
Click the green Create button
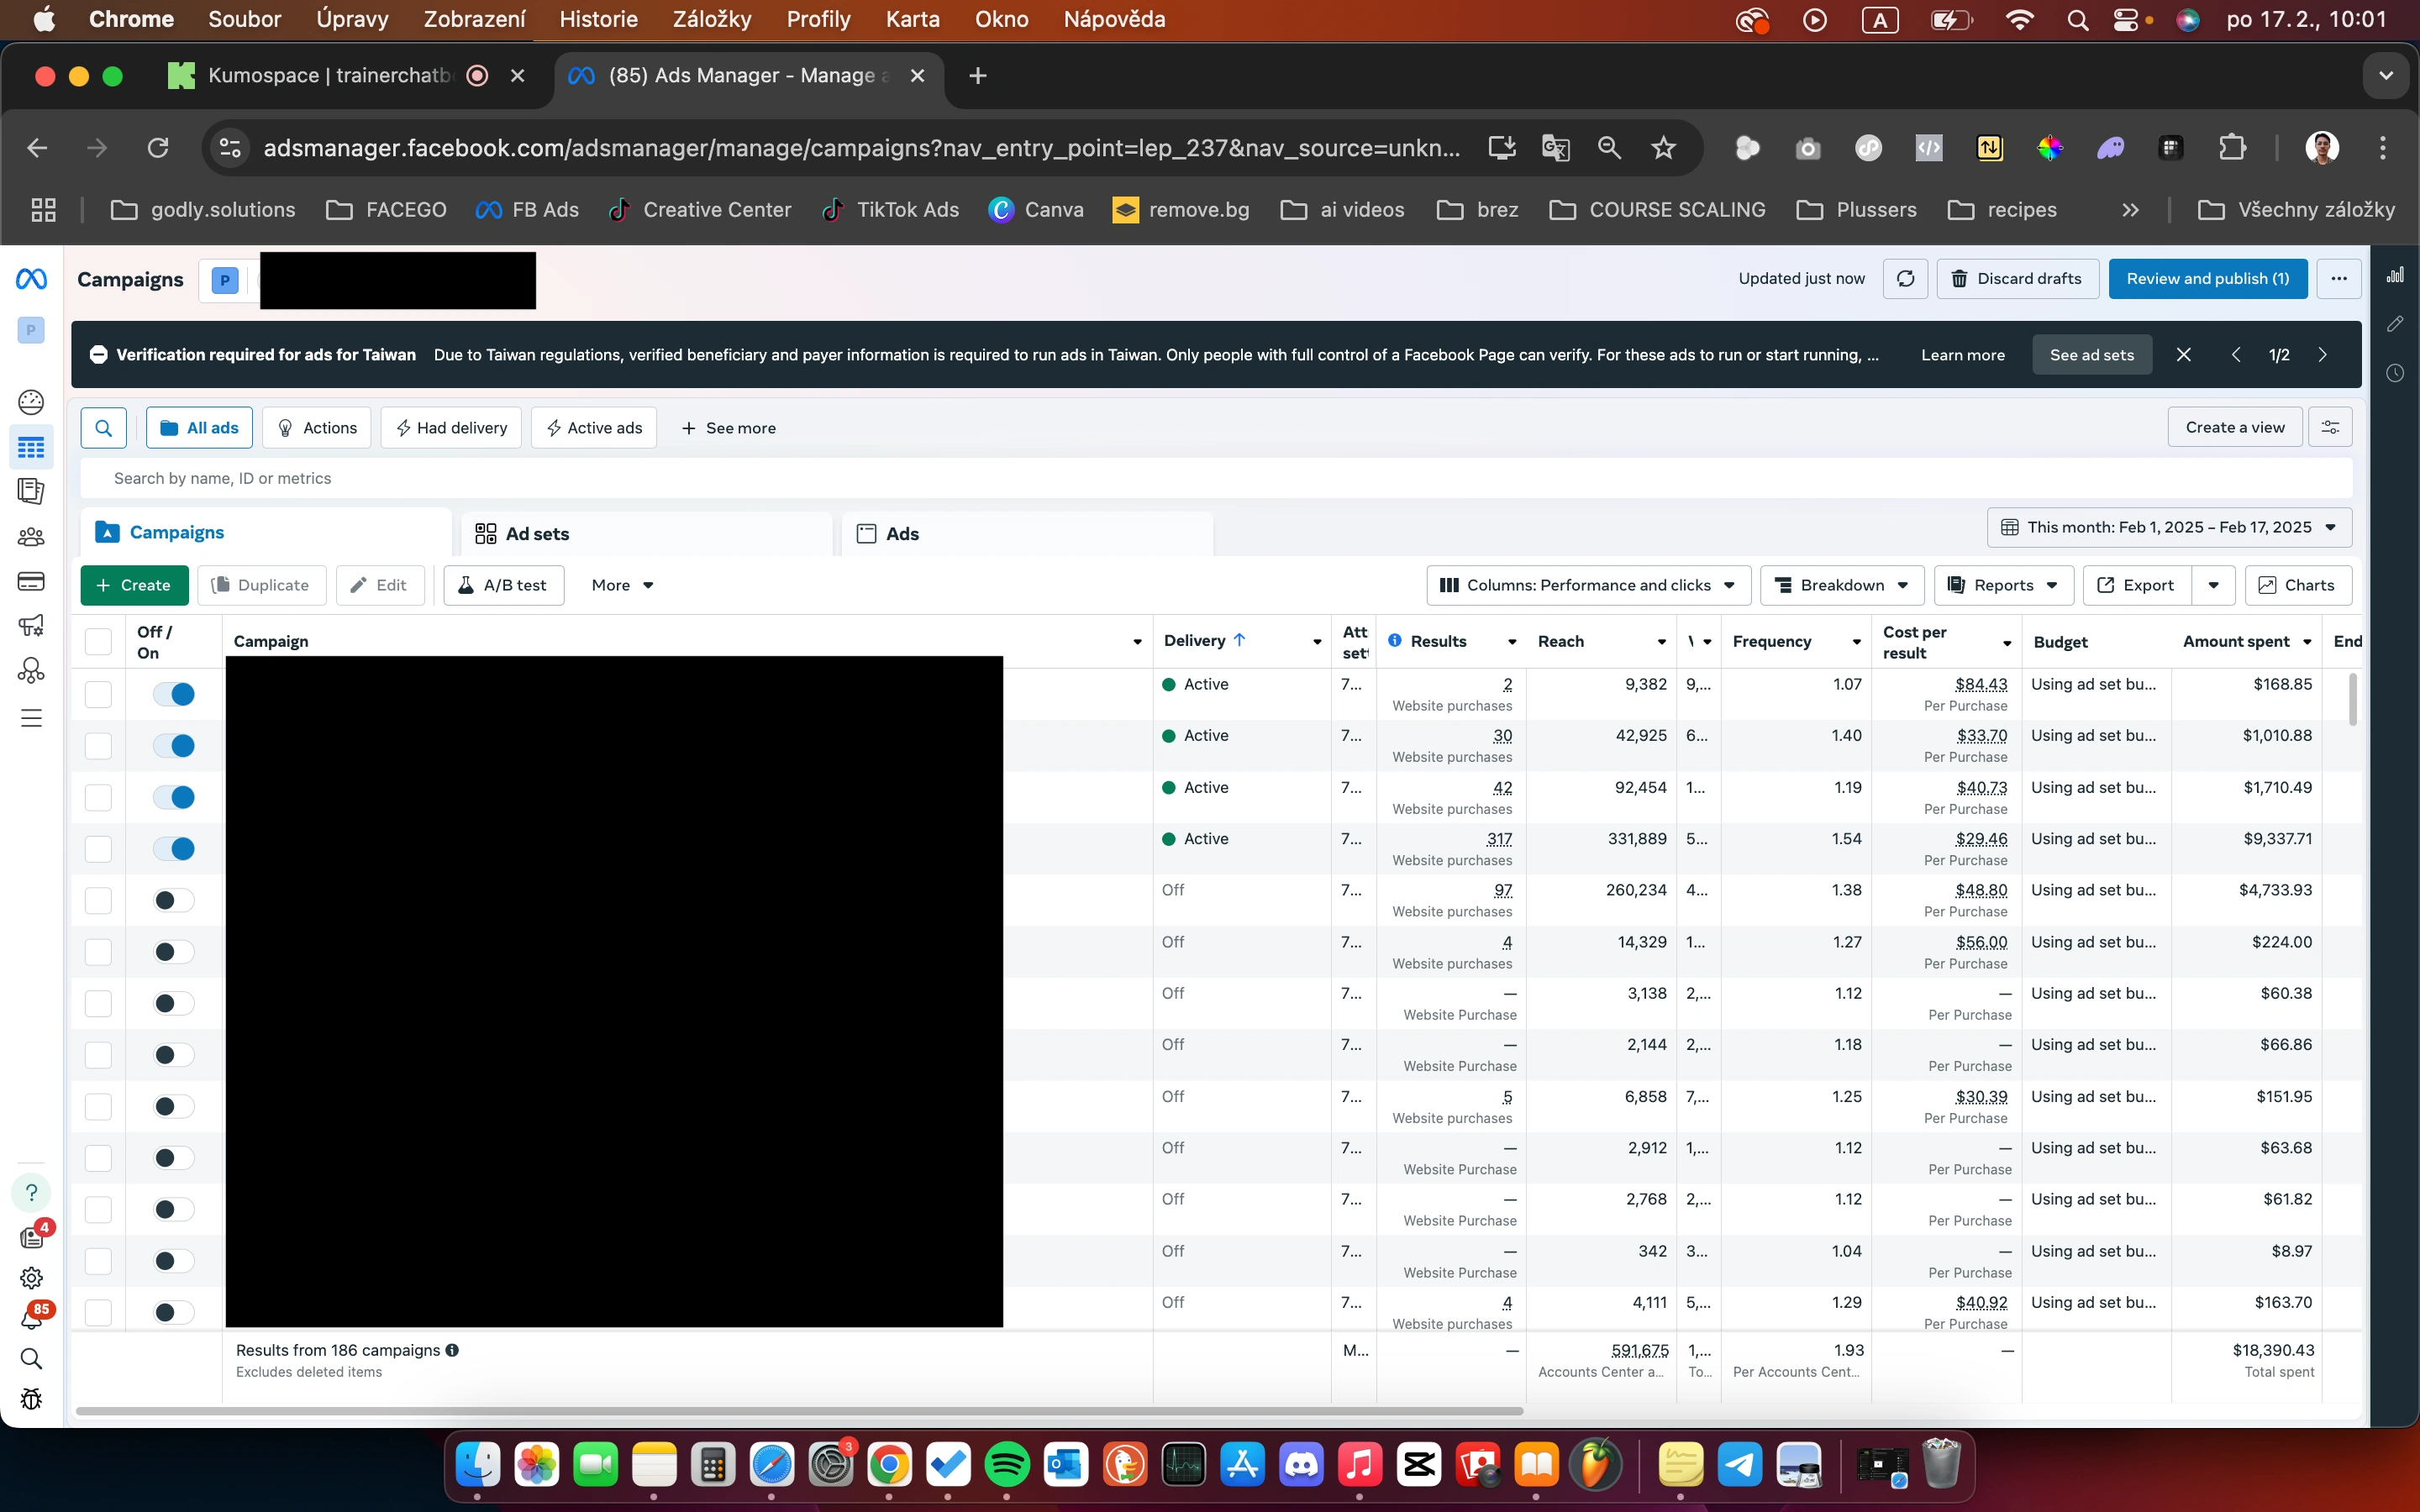click(x=134, y=586)
